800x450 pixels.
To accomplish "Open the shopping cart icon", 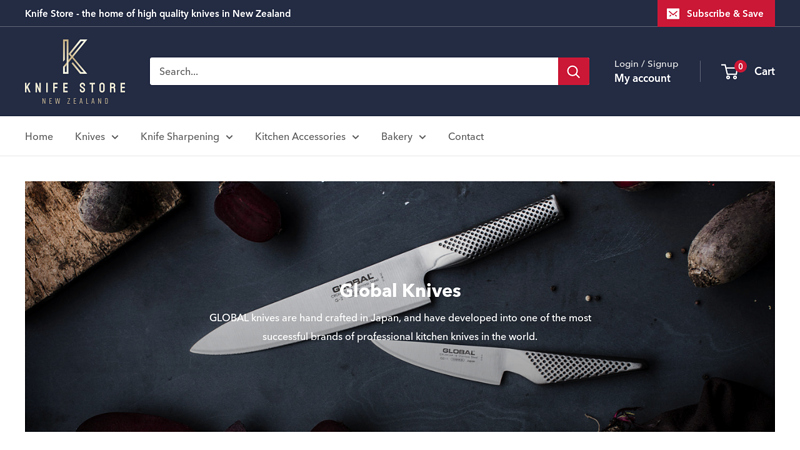I will [x=730, y=72].
